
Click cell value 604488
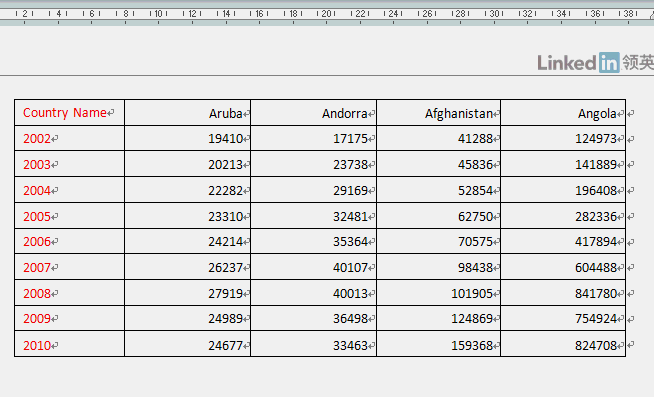(596, 267)
